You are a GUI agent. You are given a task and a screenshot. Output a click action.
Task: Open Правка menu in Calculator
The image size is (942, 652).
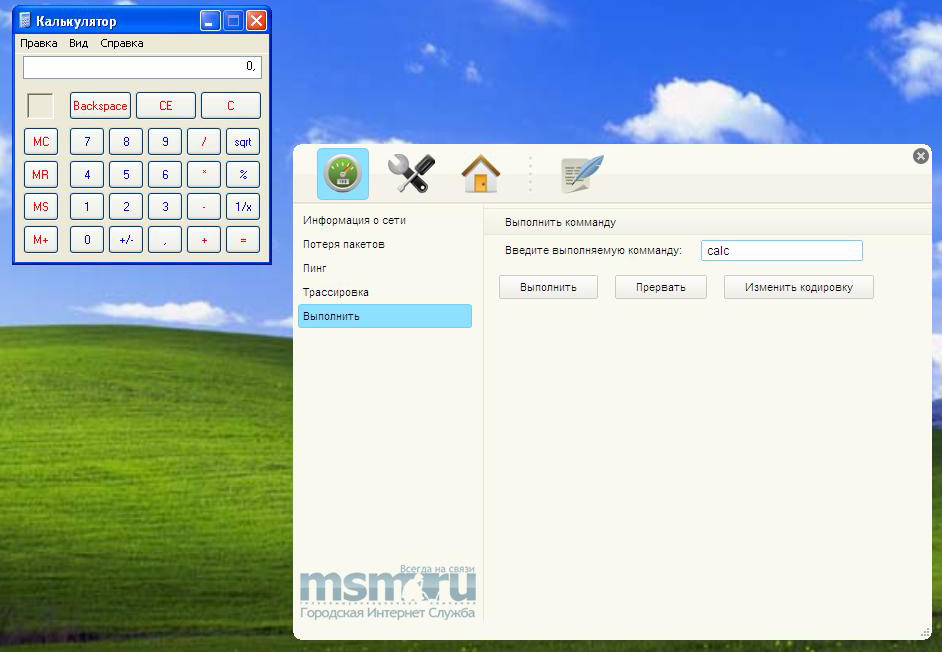[39, 43]
